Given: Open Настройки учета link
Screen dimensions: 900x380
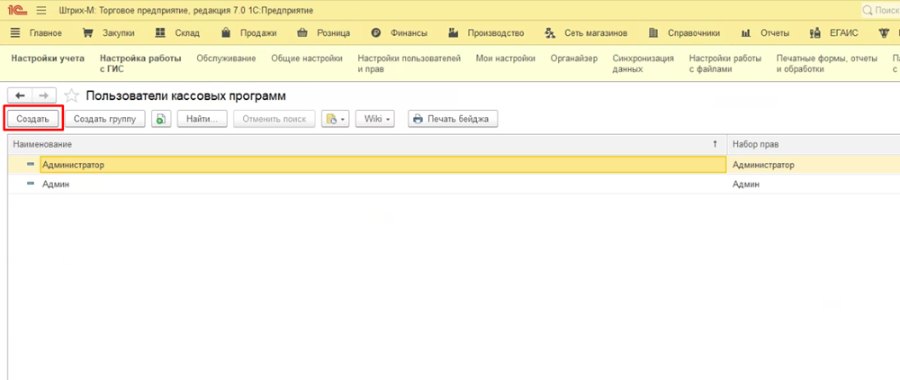Looking at the screenshot, I should click(48, 59).
